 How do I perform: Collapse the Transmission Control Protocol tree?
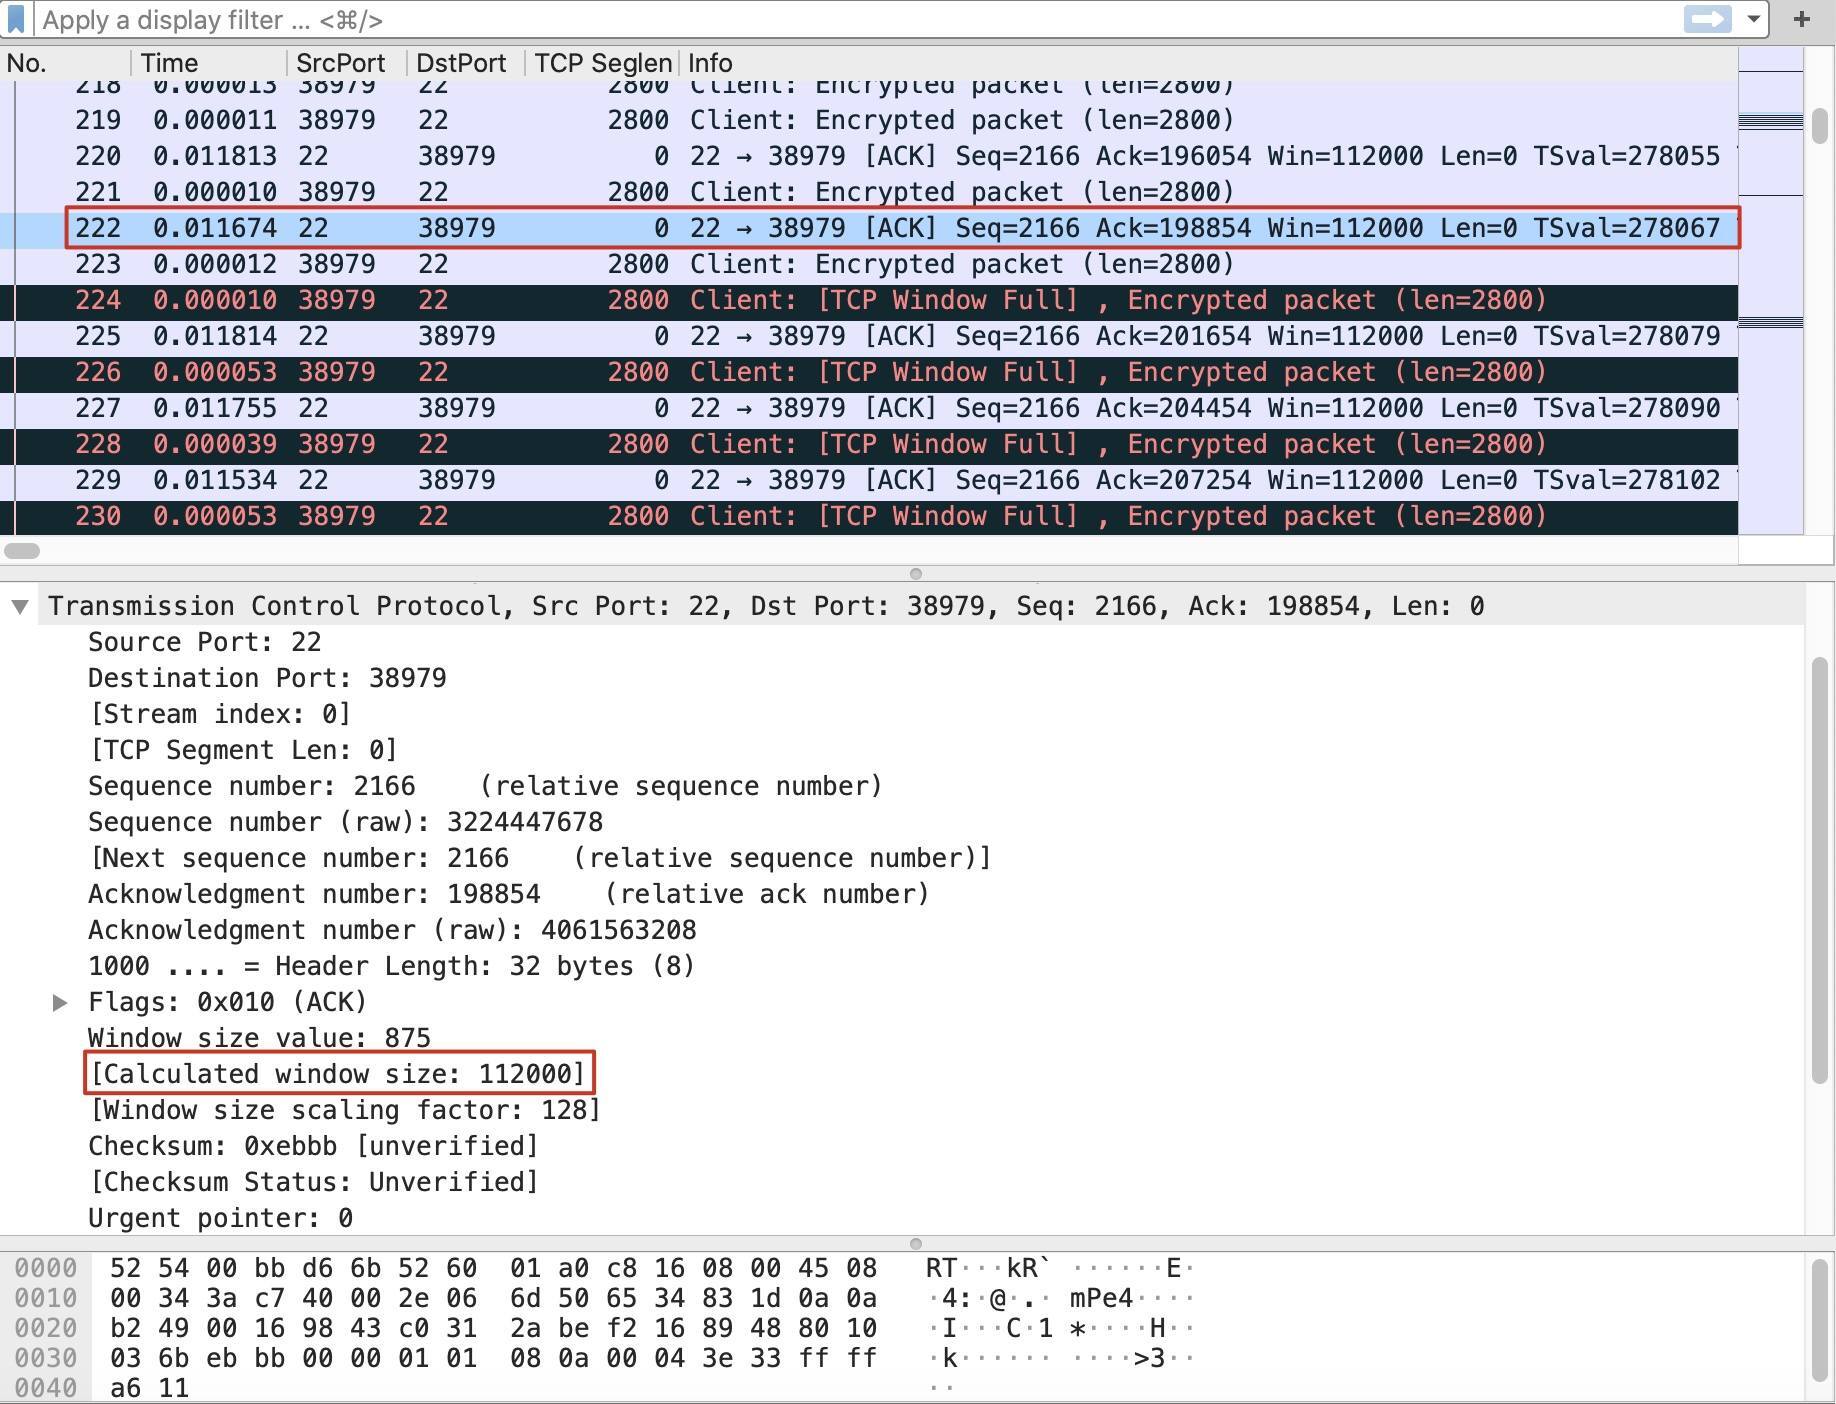click(19, 607)
